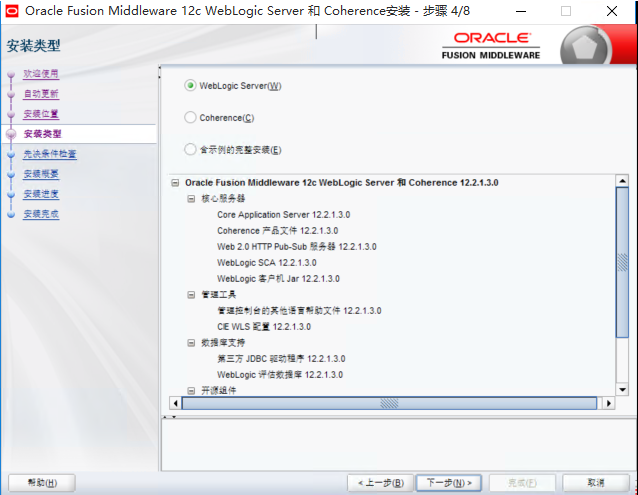Select WebLogic SCA 12.2.1.3.0 row
This screenshot has width=638, height=495.
point(267,262)
